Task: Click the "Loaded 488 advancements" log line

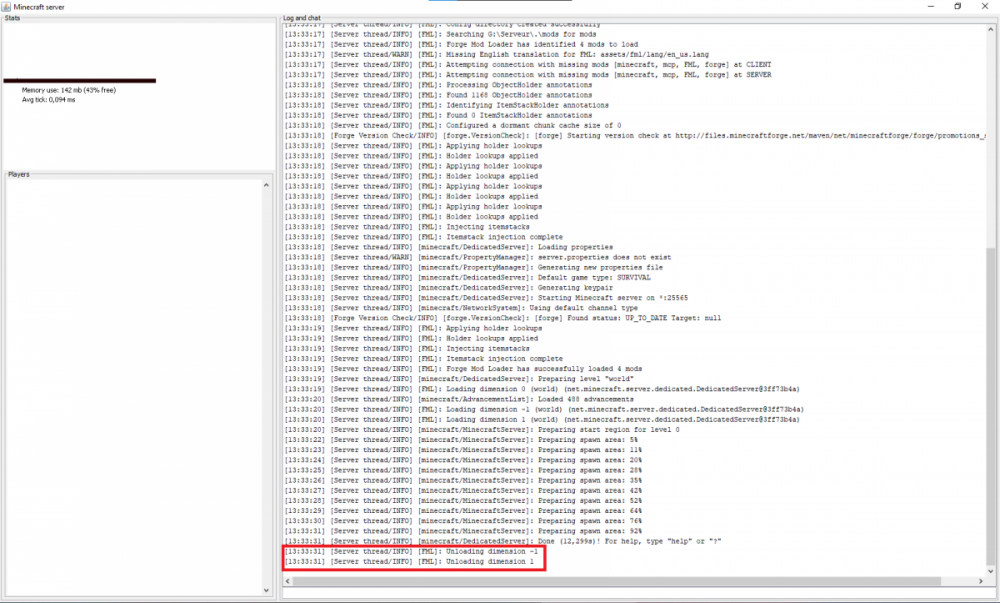Action: coord(459,400)
